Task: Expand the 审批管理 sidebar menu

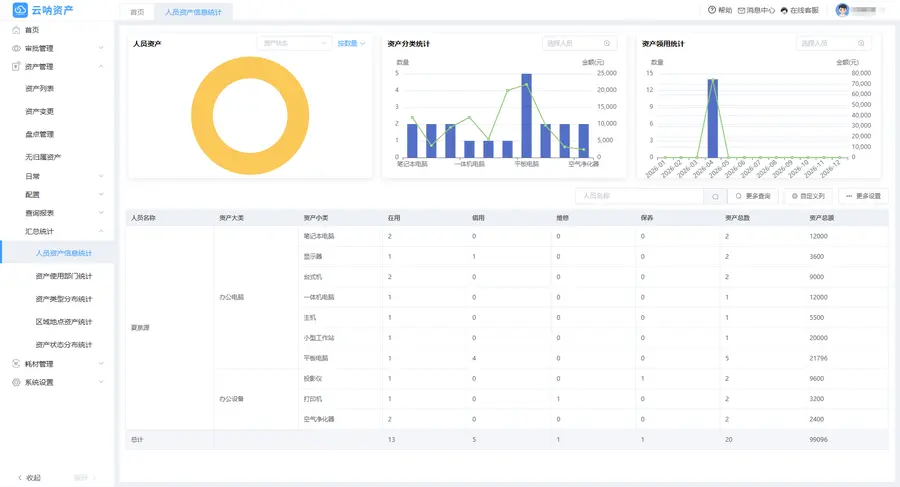Action: (57, 48)
